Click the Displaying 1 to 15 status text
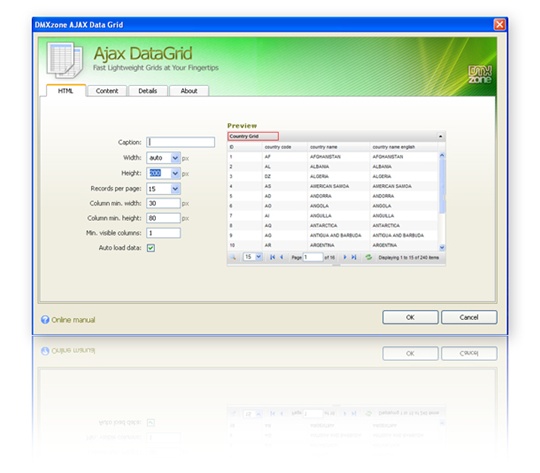Viewport: 540px width, 473px height. click(408, 257)
